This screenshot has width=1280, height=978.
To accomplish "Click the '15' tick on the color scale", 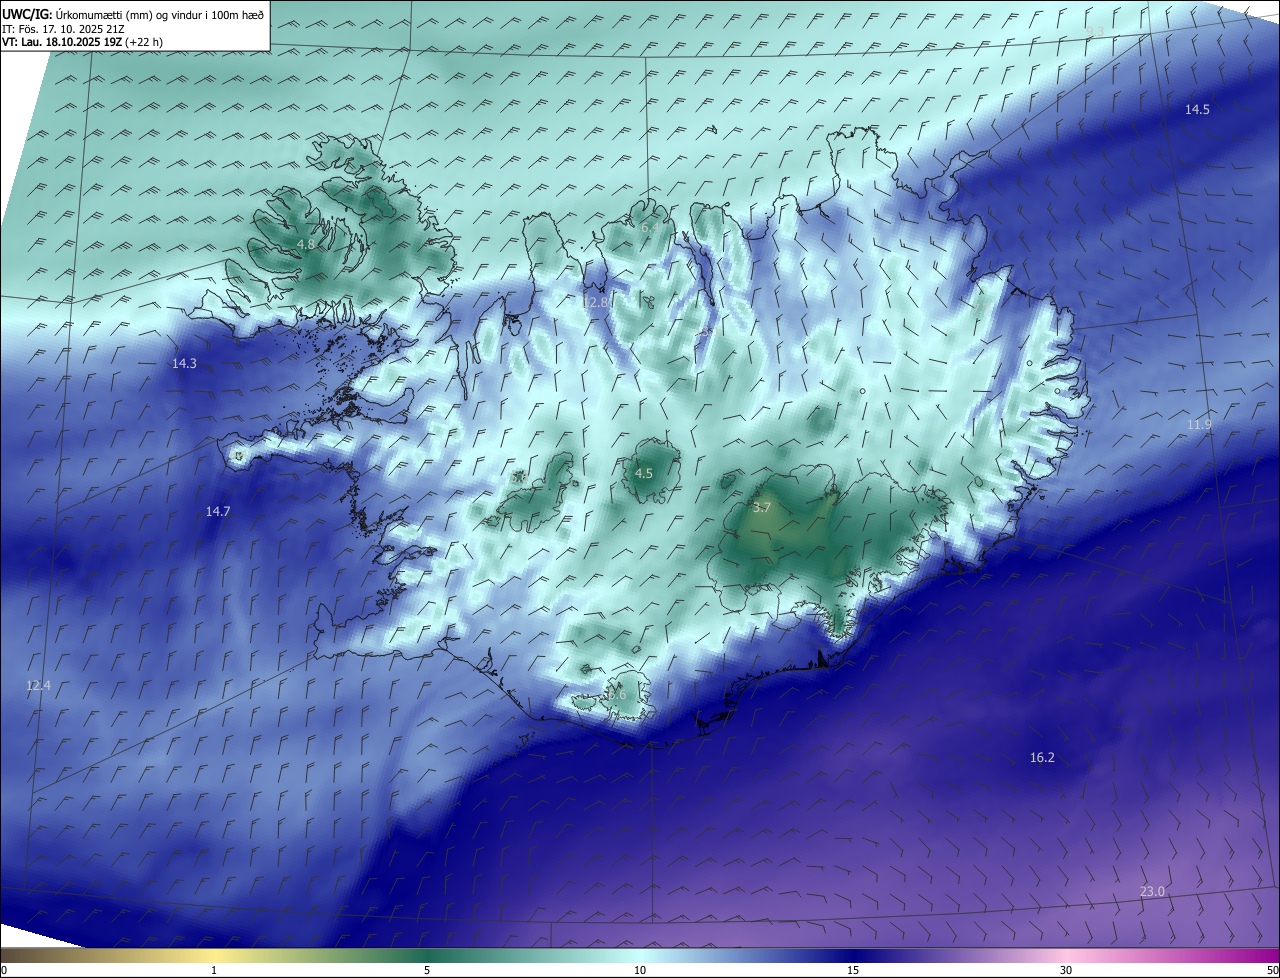I will [x=853, y=970].
